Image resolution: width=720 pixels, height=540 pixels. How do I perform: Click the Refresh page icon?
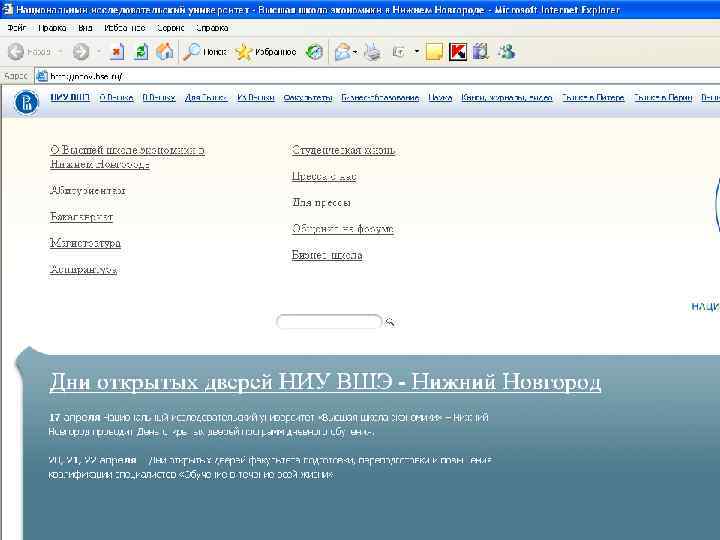click(141, 51)
